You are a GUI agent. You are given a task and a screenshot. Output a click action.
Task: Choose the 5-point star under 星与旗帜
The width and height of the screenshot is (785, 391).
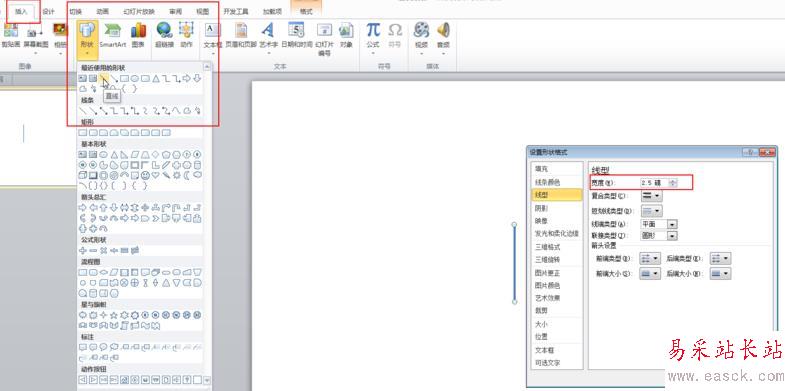pyautogui.click(x=114, y=315)
